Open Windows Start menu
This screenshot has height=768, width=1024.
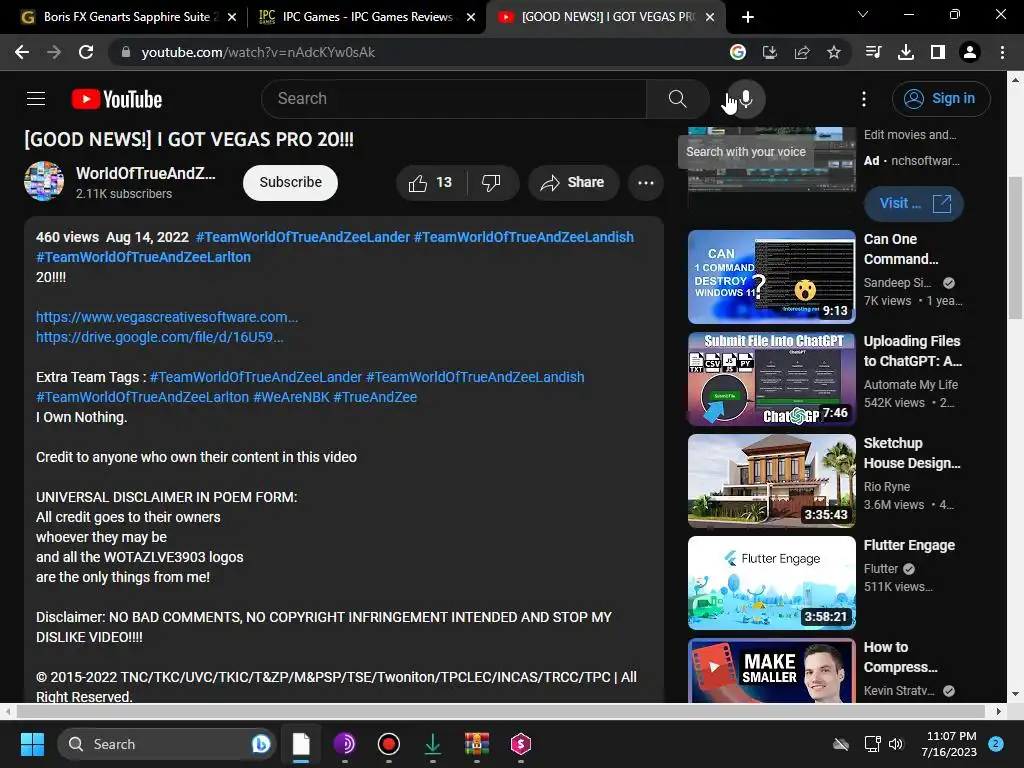click(32, 744)
